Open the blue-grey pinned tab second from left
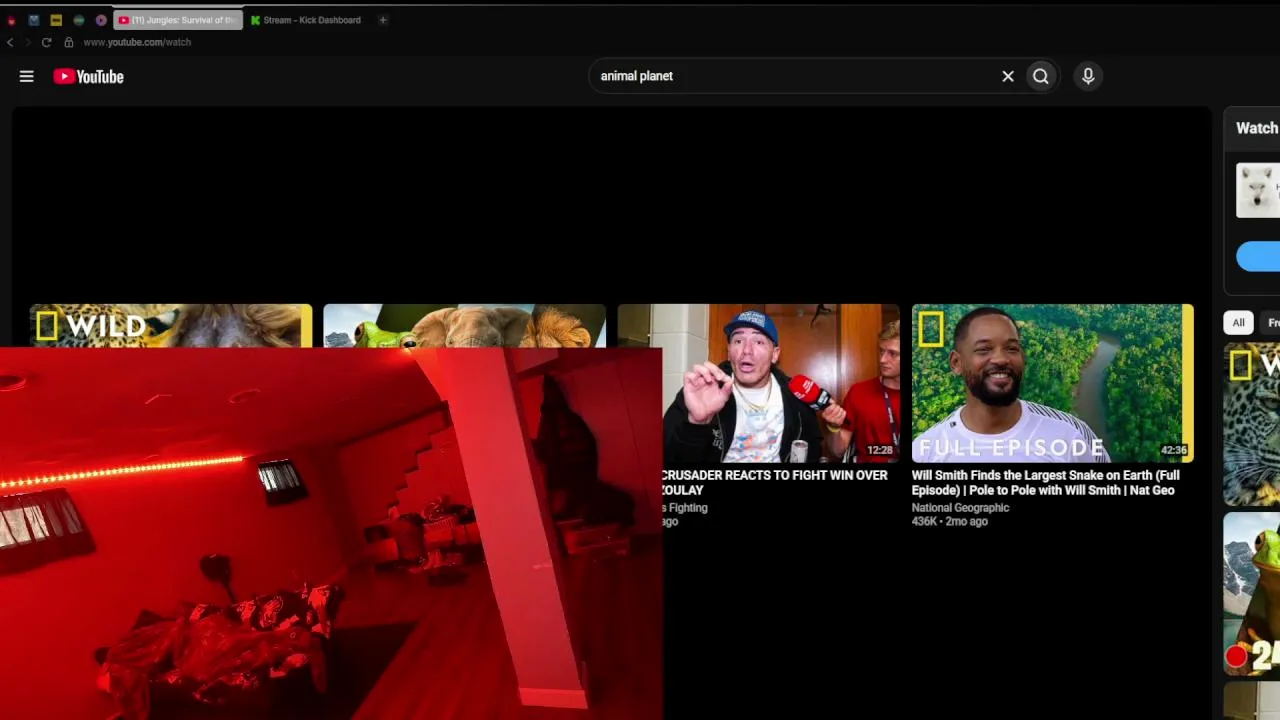The image size is (1280, 720). tap(34, 20)
